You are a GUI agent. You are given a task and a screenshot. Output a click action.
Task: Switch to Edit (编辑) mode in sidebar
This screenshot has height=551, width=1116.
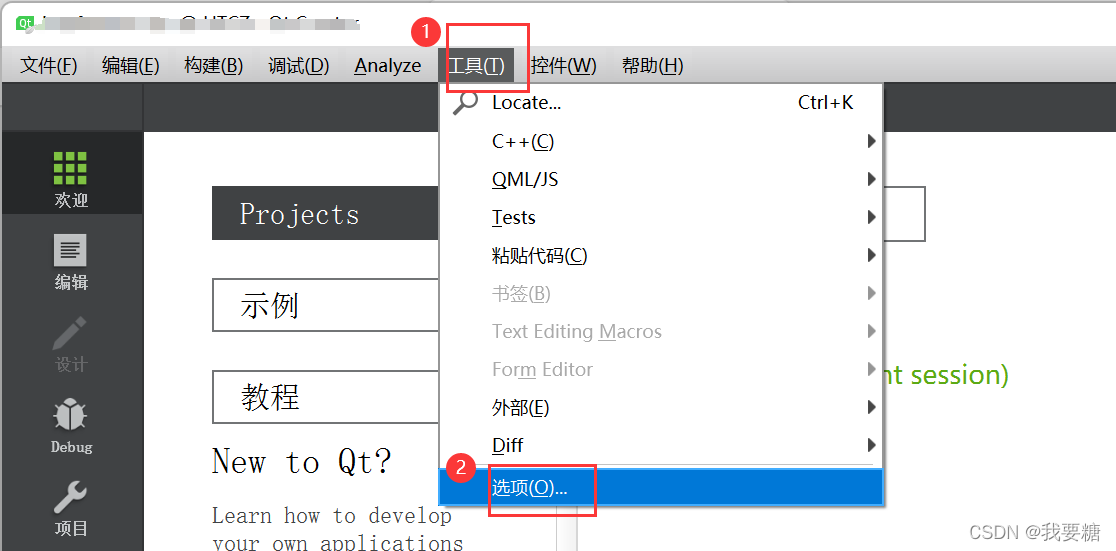(71, 262)
